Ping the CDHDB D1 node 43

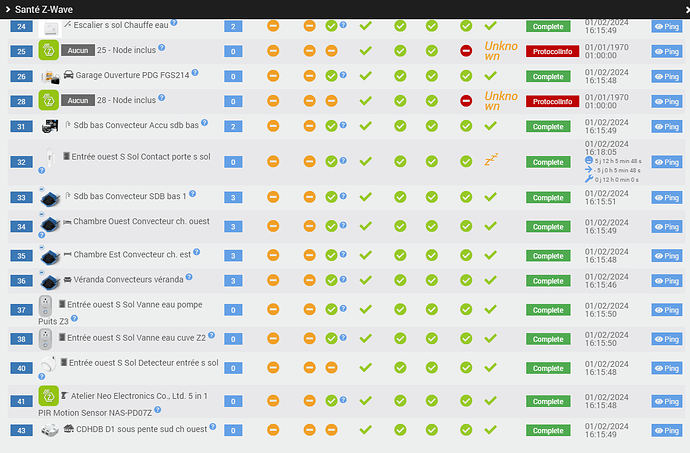pos(667,431)
